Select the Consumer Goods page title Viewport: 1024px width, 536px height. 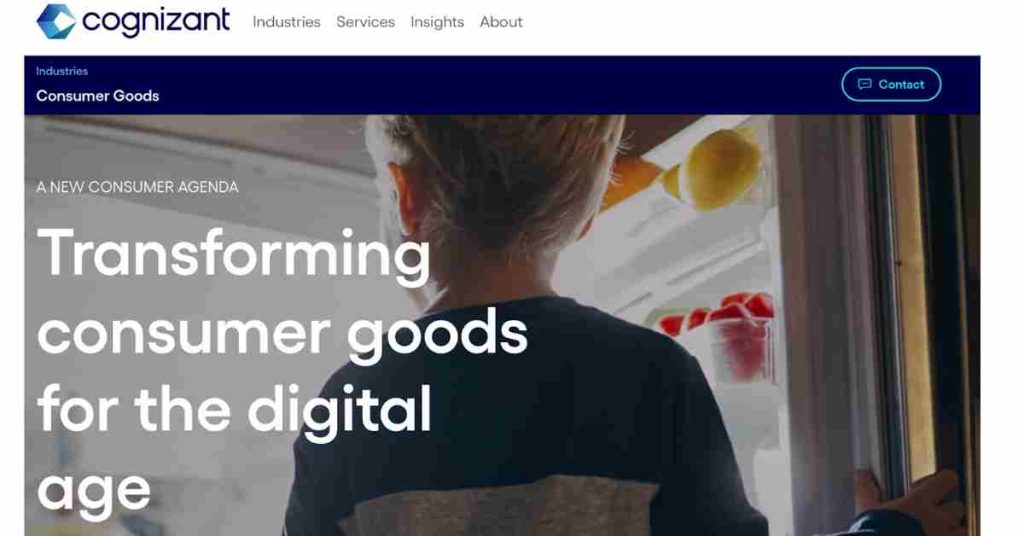point(97,96)
